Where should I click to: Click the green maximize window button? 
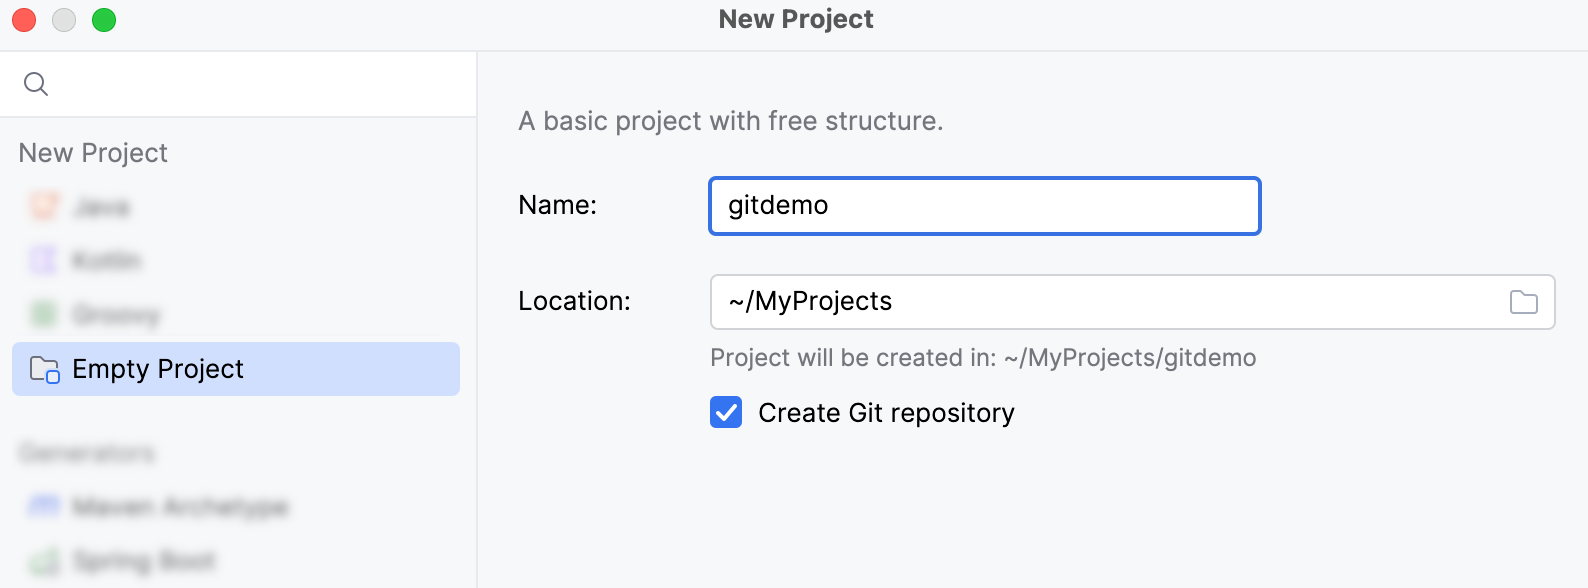tap(104, 19)
